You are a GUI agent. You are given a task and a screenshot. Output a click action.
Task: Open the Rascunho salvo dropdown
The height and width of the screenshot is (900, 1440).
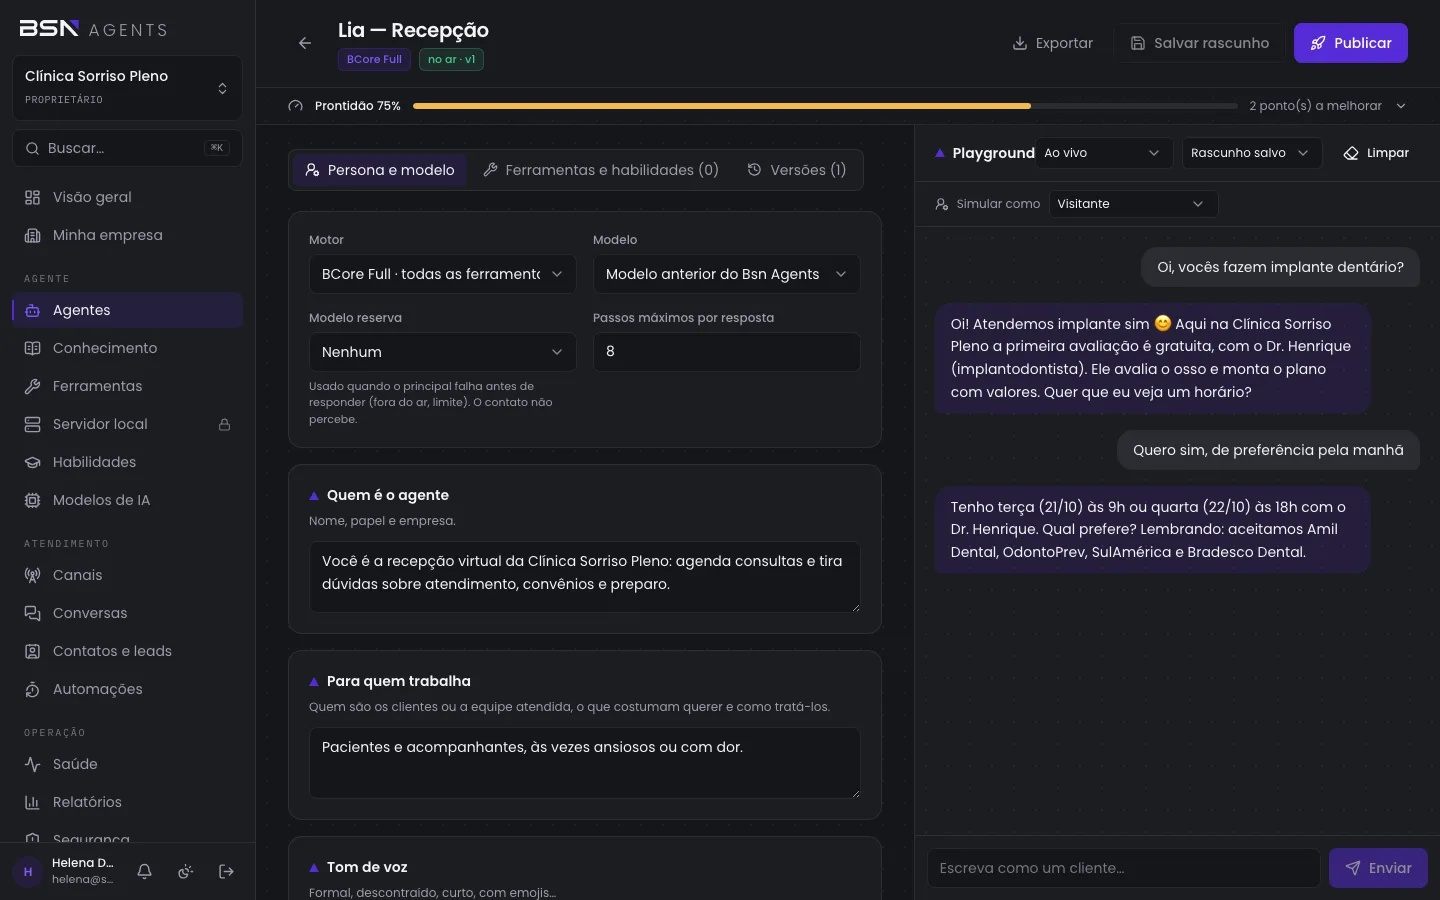click(1251, 153)
